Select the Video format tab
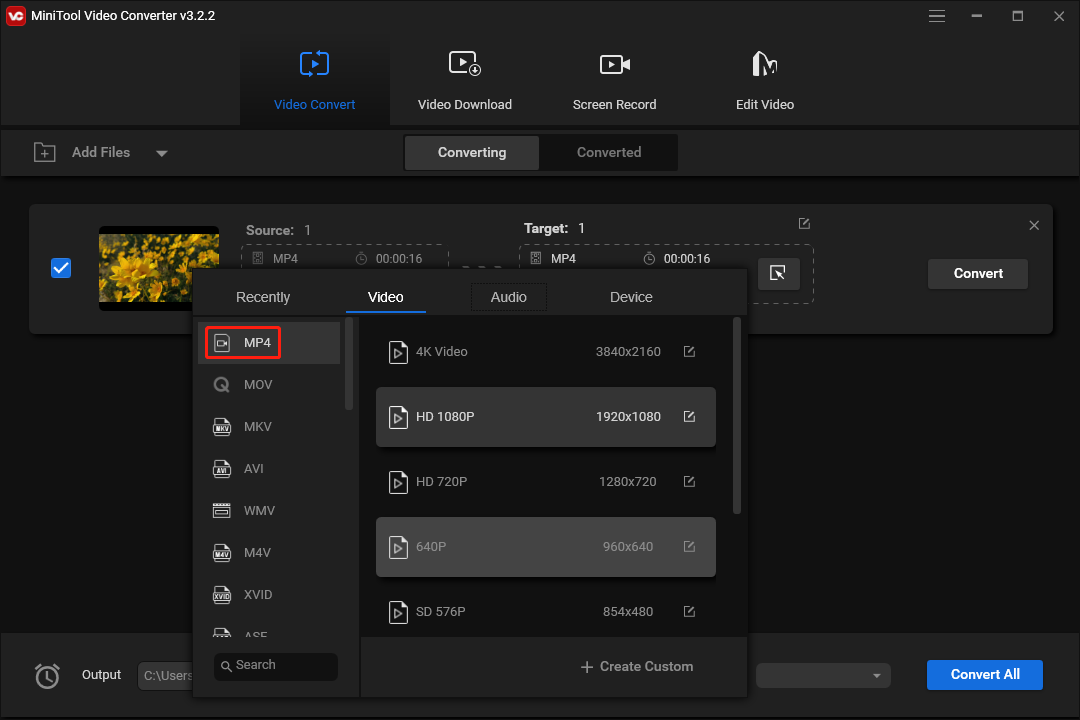The width and height of the screenshot is (1080, 720). coord(386,297)
